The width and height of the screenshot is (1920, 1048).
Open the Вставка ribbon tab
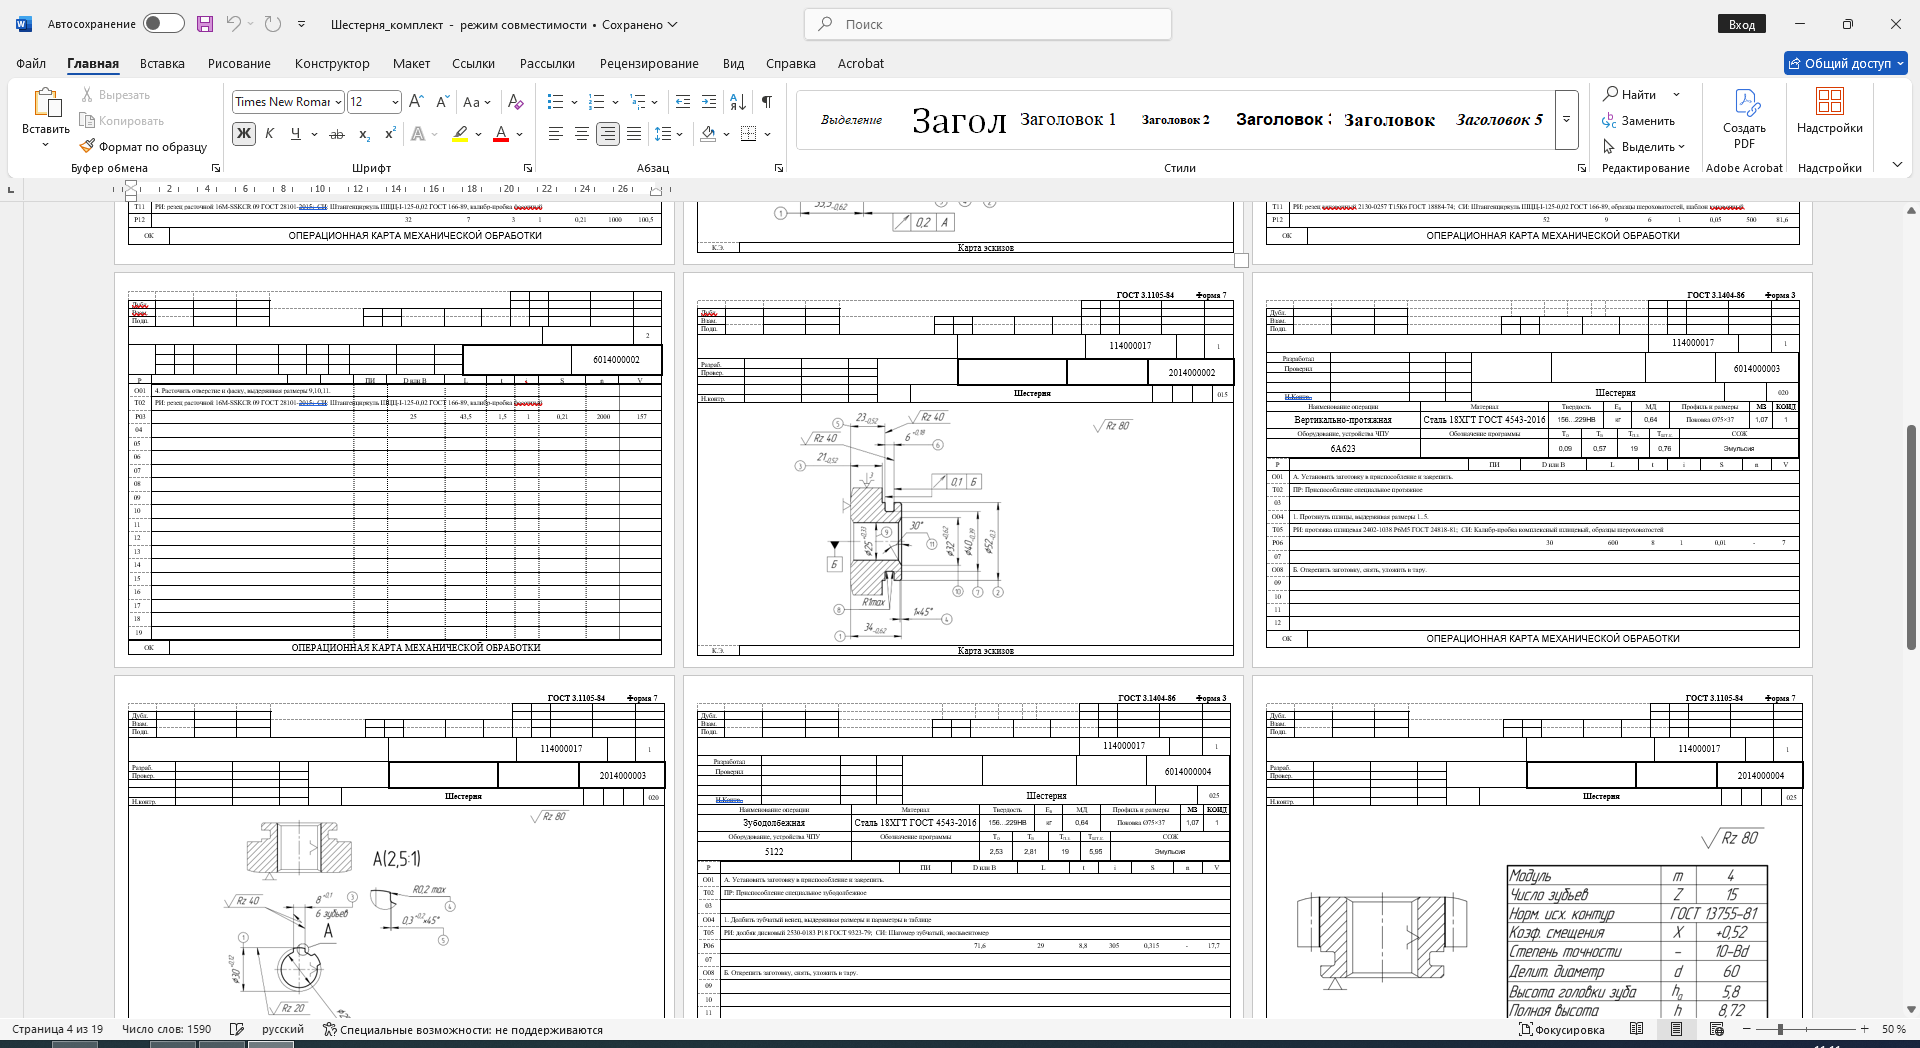[x=162, y=63]
